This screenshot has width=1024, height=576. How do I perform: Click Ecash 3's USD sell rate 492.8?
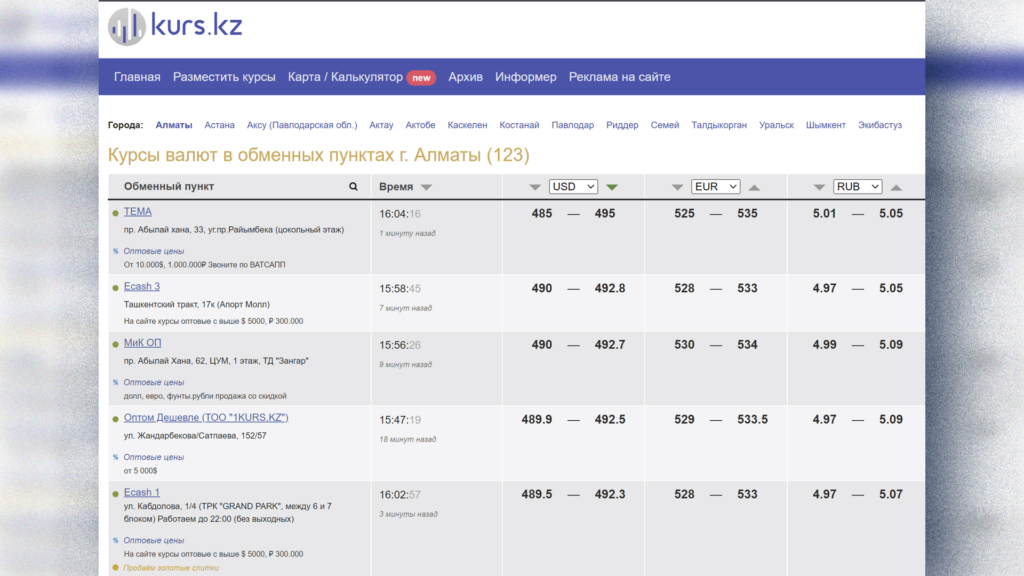point(610,289)
